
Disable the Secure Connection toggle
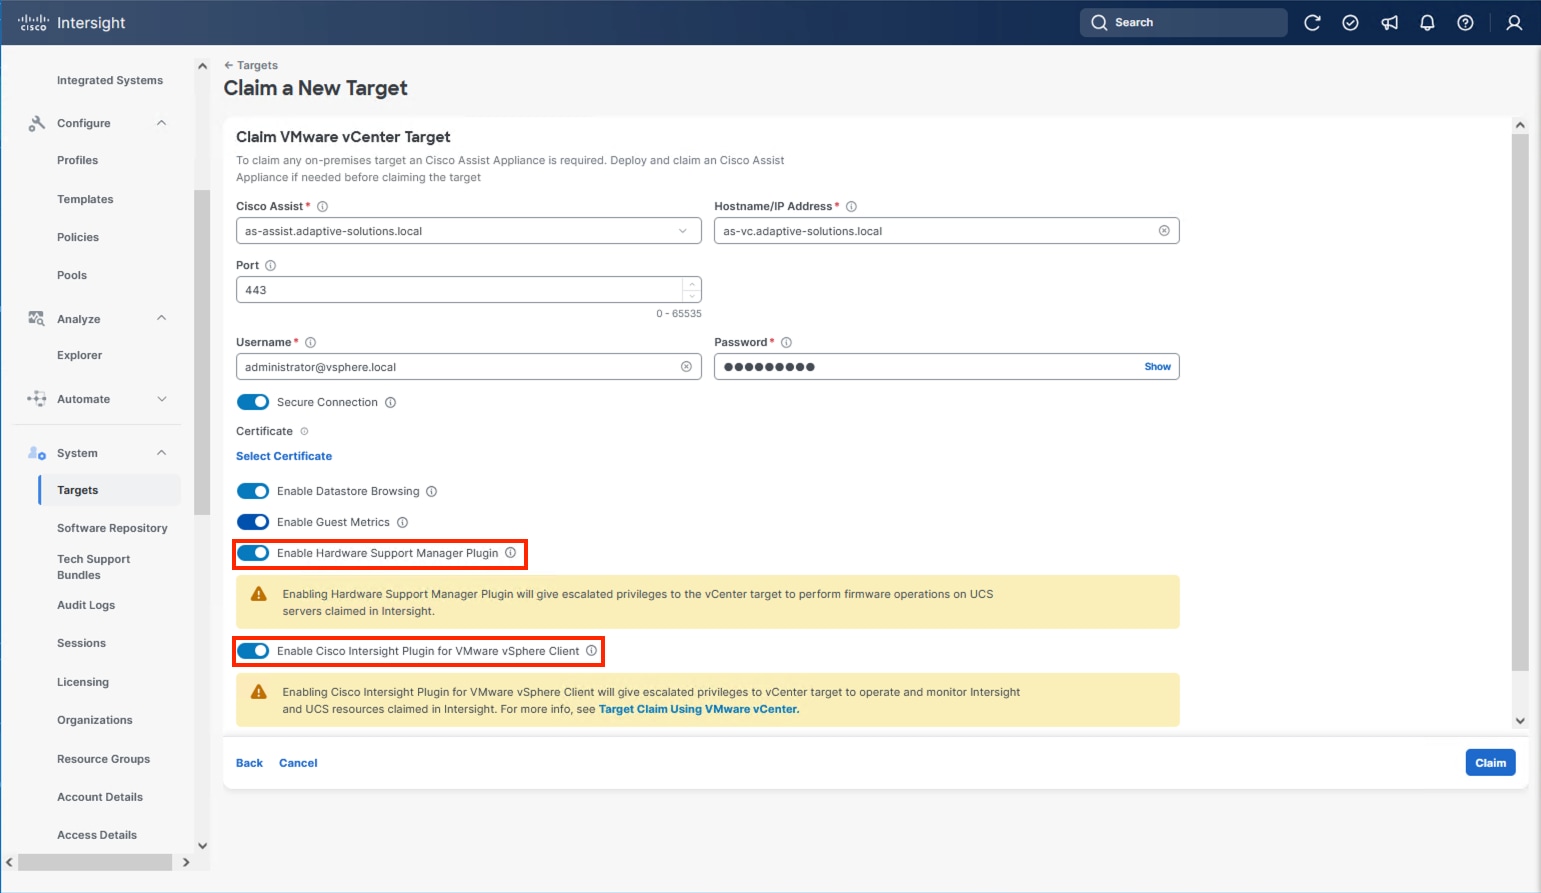[x=253, y=402]
